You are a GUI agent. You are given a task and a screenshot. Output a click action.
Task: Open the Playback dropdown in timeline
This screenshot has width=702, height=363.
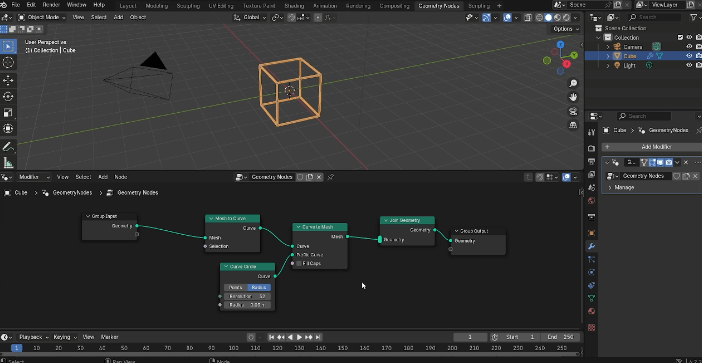click(x=33, y=337)
